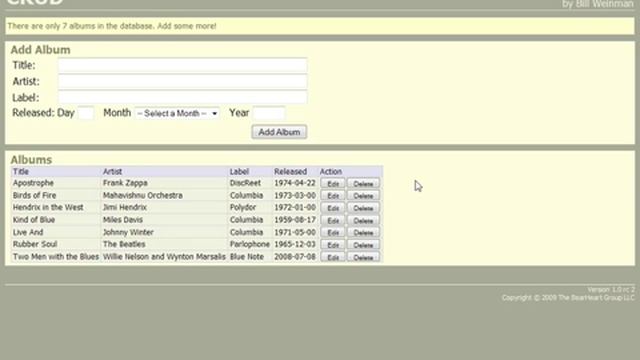Screen dimensions: 640x360
Task: Click the 7 albums database message
Action: 112,26
